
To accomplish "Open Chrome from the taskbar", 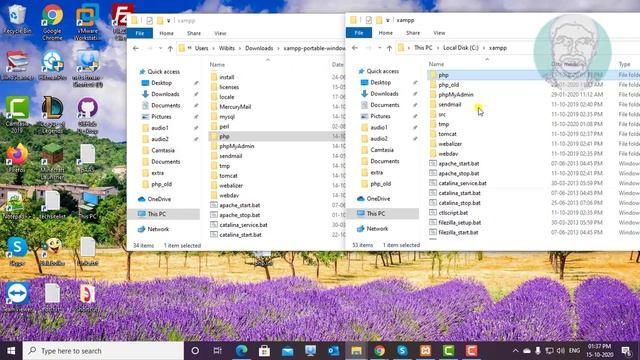I will click(x=379, y=351).
